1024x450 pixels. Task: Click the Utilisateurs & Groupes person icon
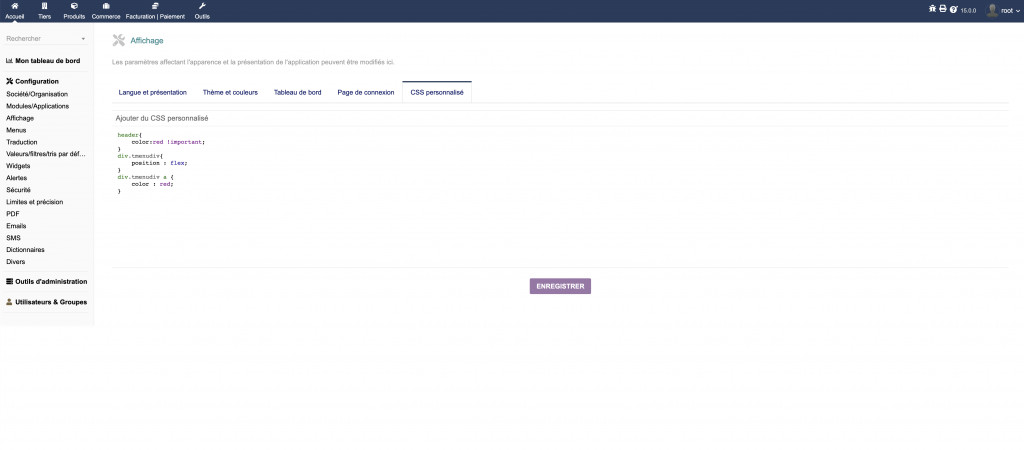[x=9, y=302]
